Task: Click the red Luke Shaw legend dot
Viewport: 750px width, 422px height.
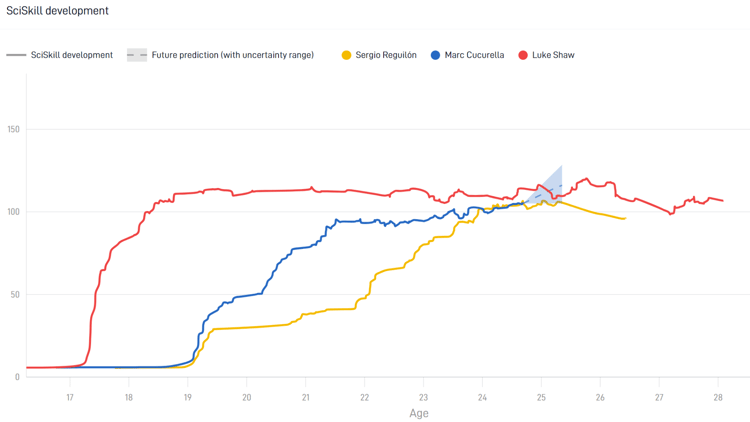Action: pyautogui.click(x=523, y=55)
